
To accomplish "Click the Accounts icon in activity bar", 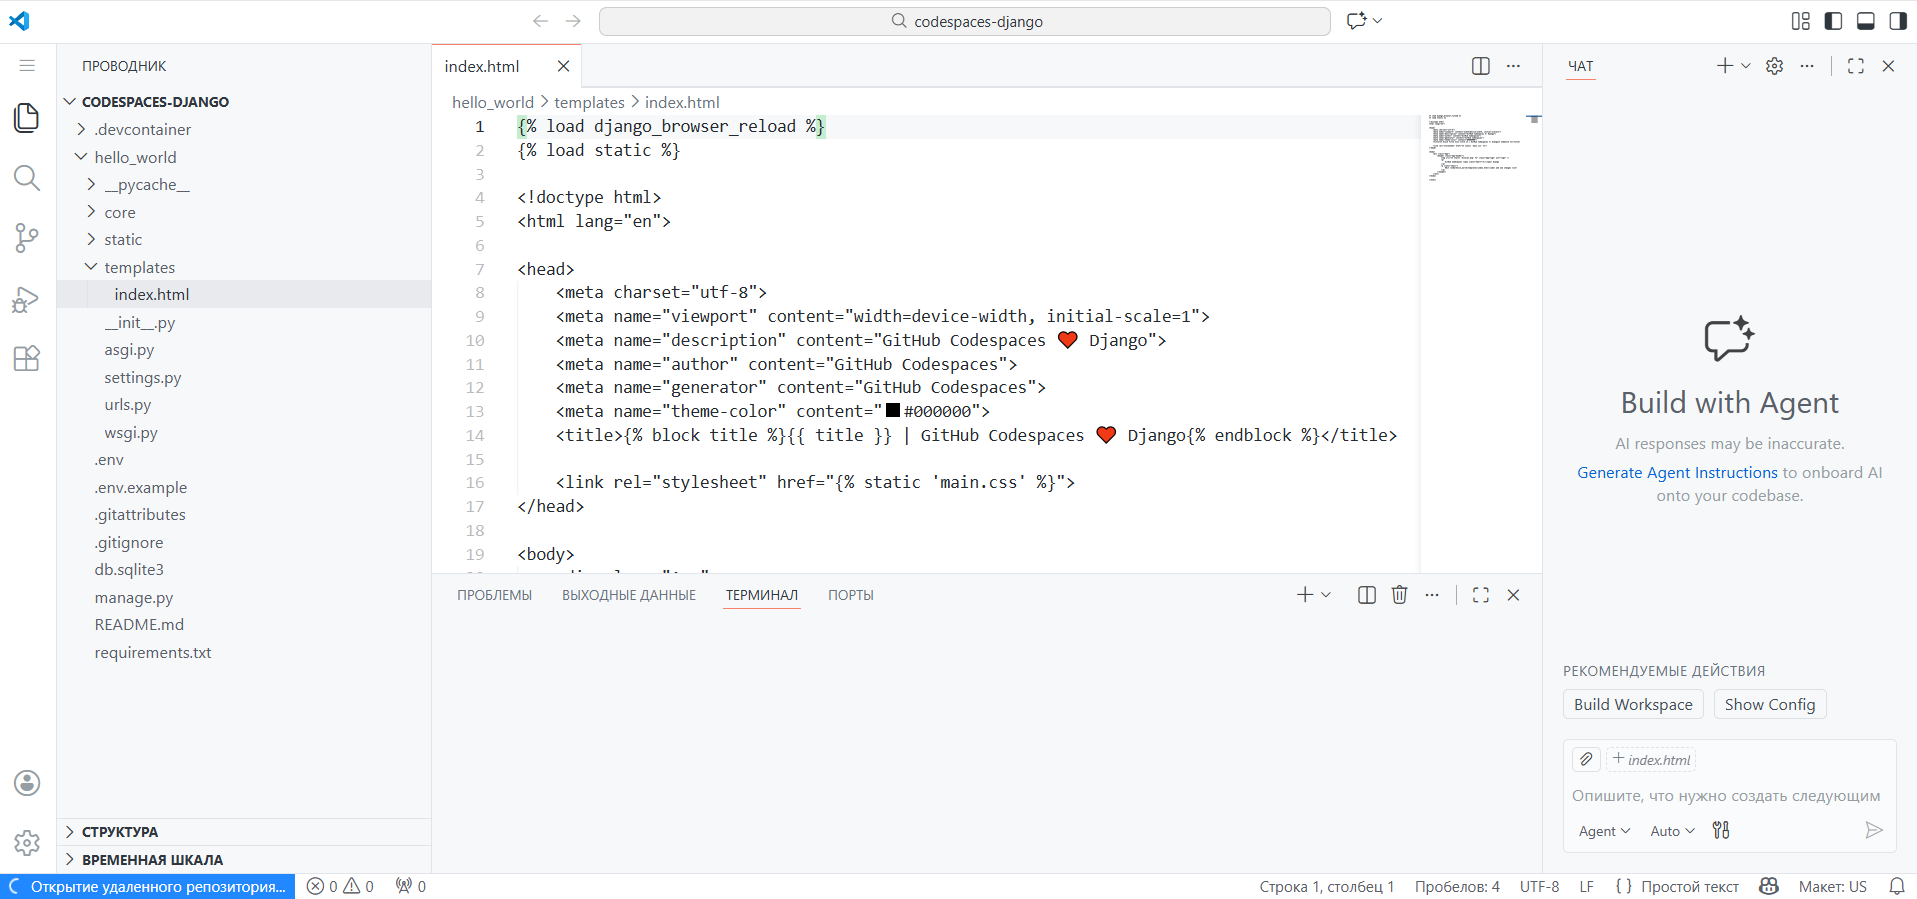I will [27, 783].
